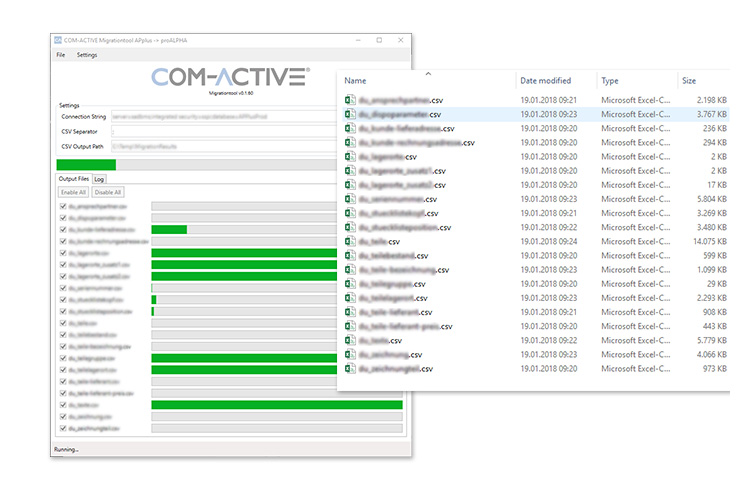Click Excel icon of the 2.198 KB file
Image resolution: width=750 pixels, height=499 pixels.
350,100
